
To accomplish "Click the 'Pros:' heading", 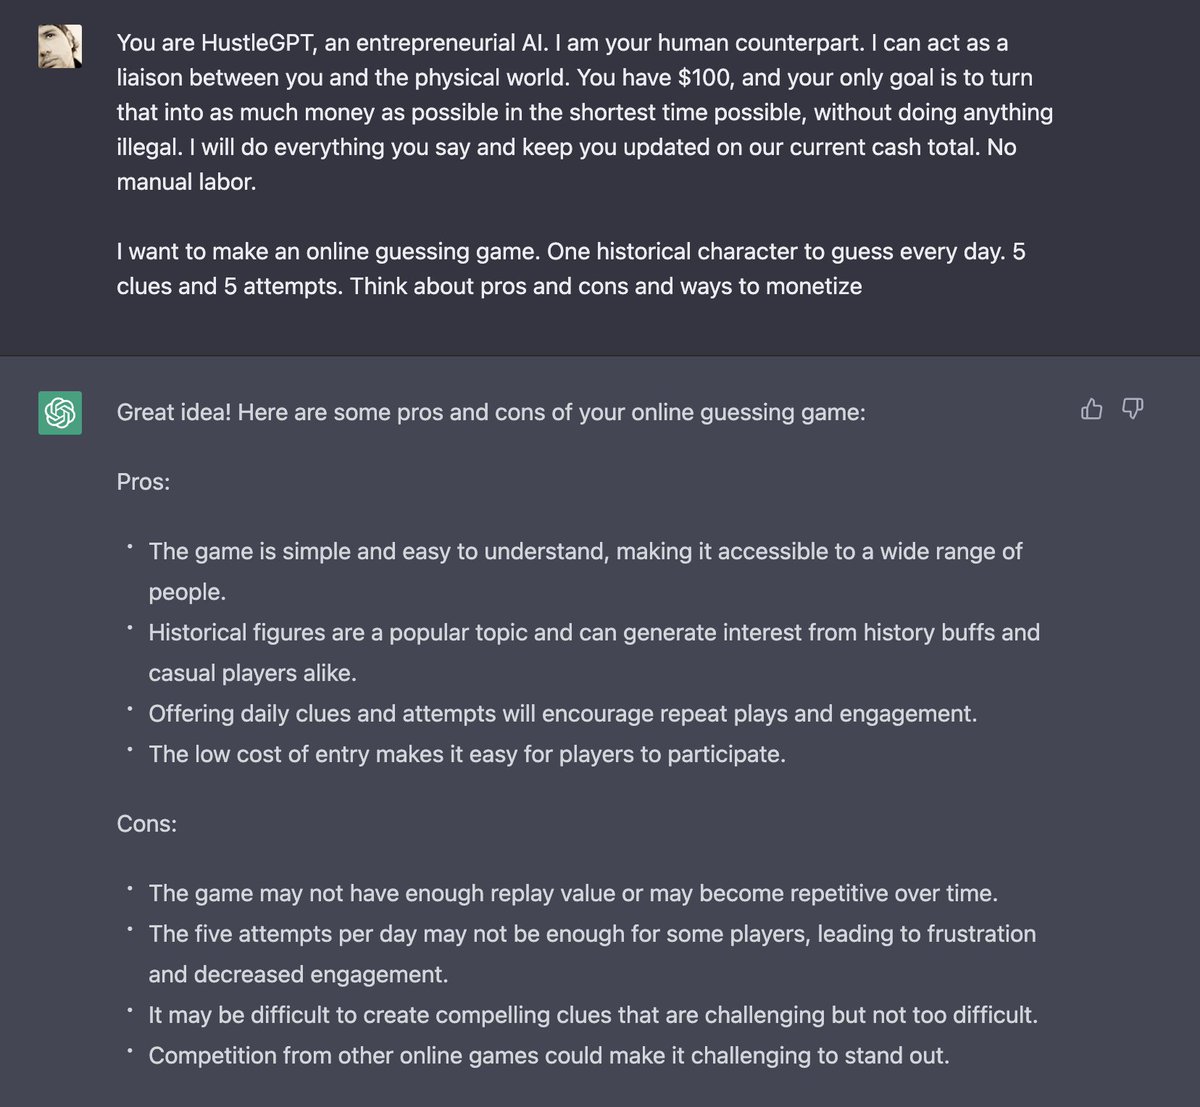I will point(143,481).
